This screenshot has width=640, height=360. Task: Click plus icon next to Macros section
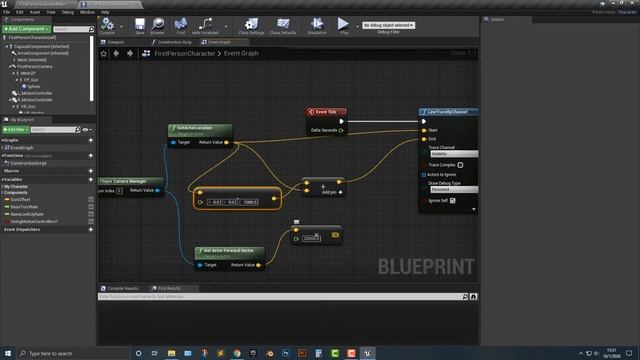[91, 171]
